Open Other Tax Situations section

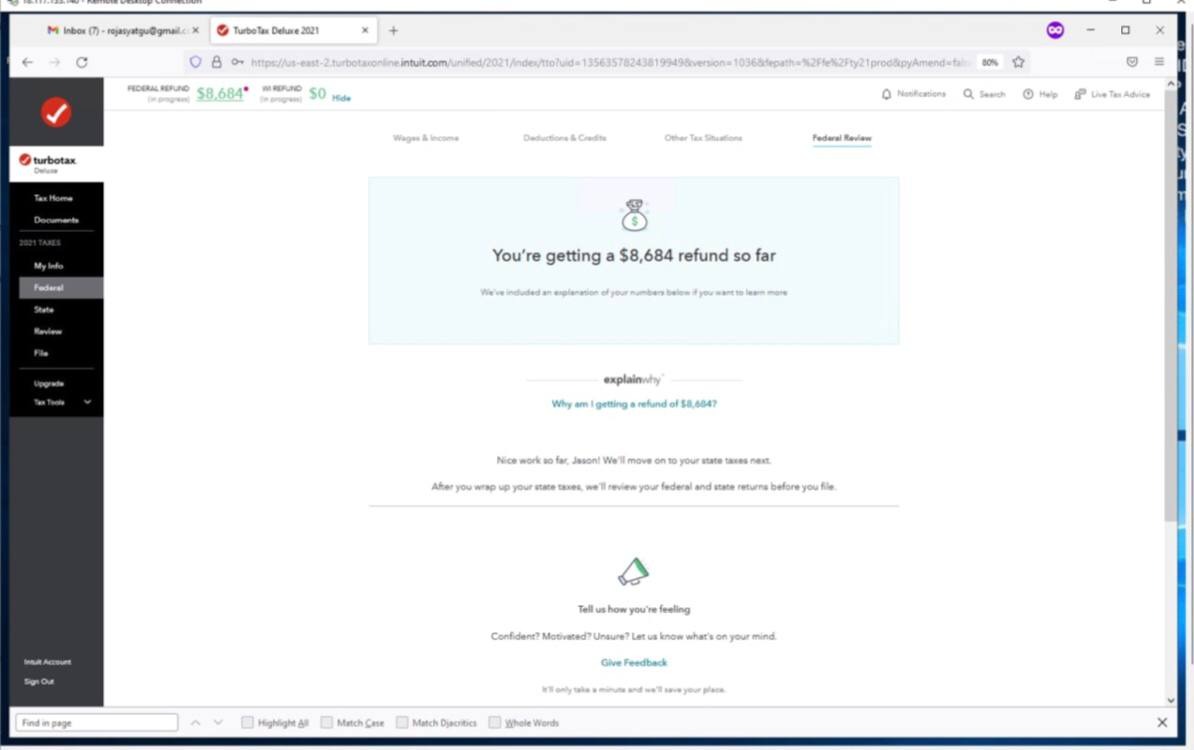point(703,138)
